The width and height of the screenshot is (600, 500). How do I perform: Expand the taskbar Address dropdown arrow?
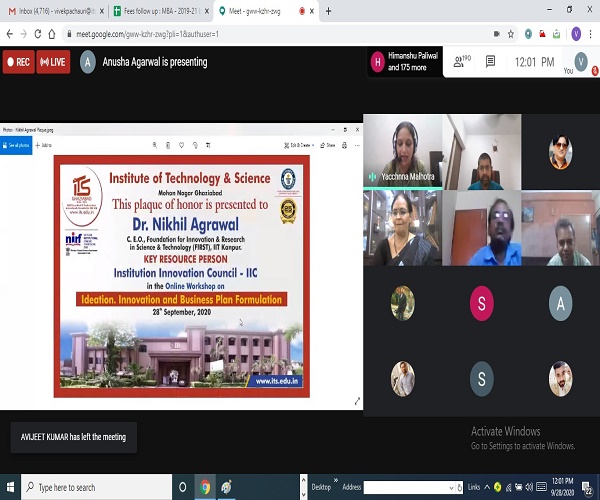tap(451, 487)
